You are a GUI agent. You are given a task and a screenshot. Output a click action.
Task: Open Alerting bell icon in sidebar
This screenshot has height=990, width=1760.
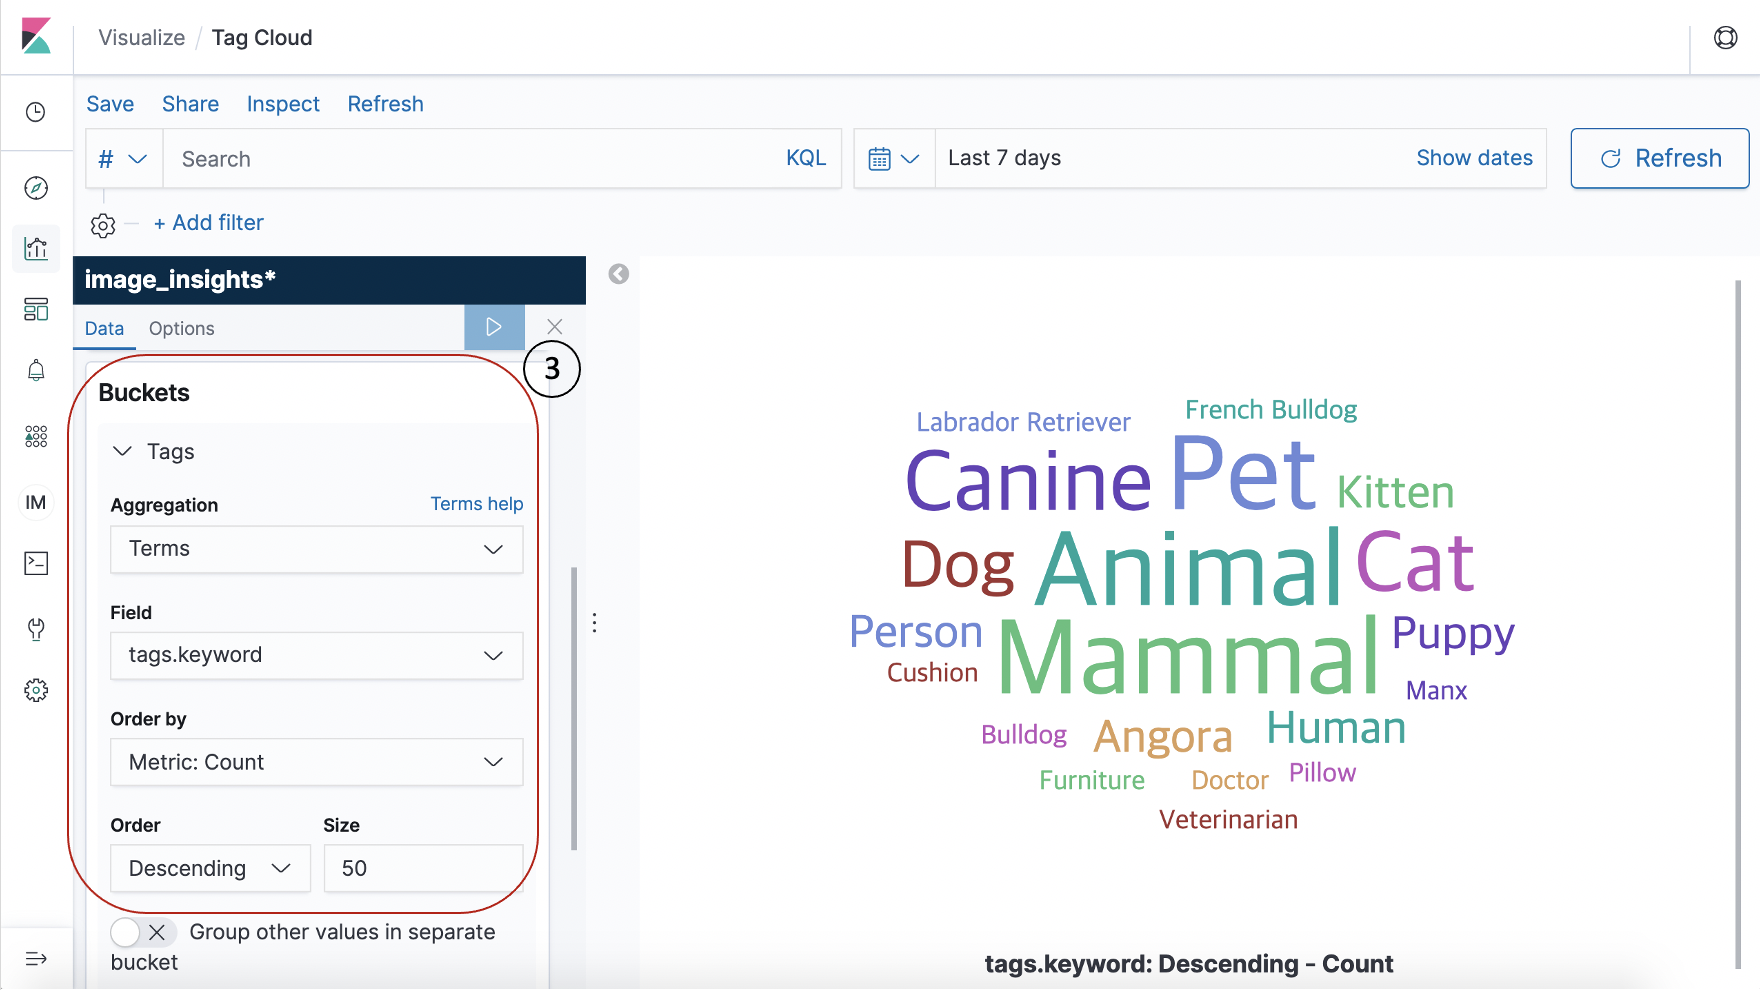[x=36, y=370]
